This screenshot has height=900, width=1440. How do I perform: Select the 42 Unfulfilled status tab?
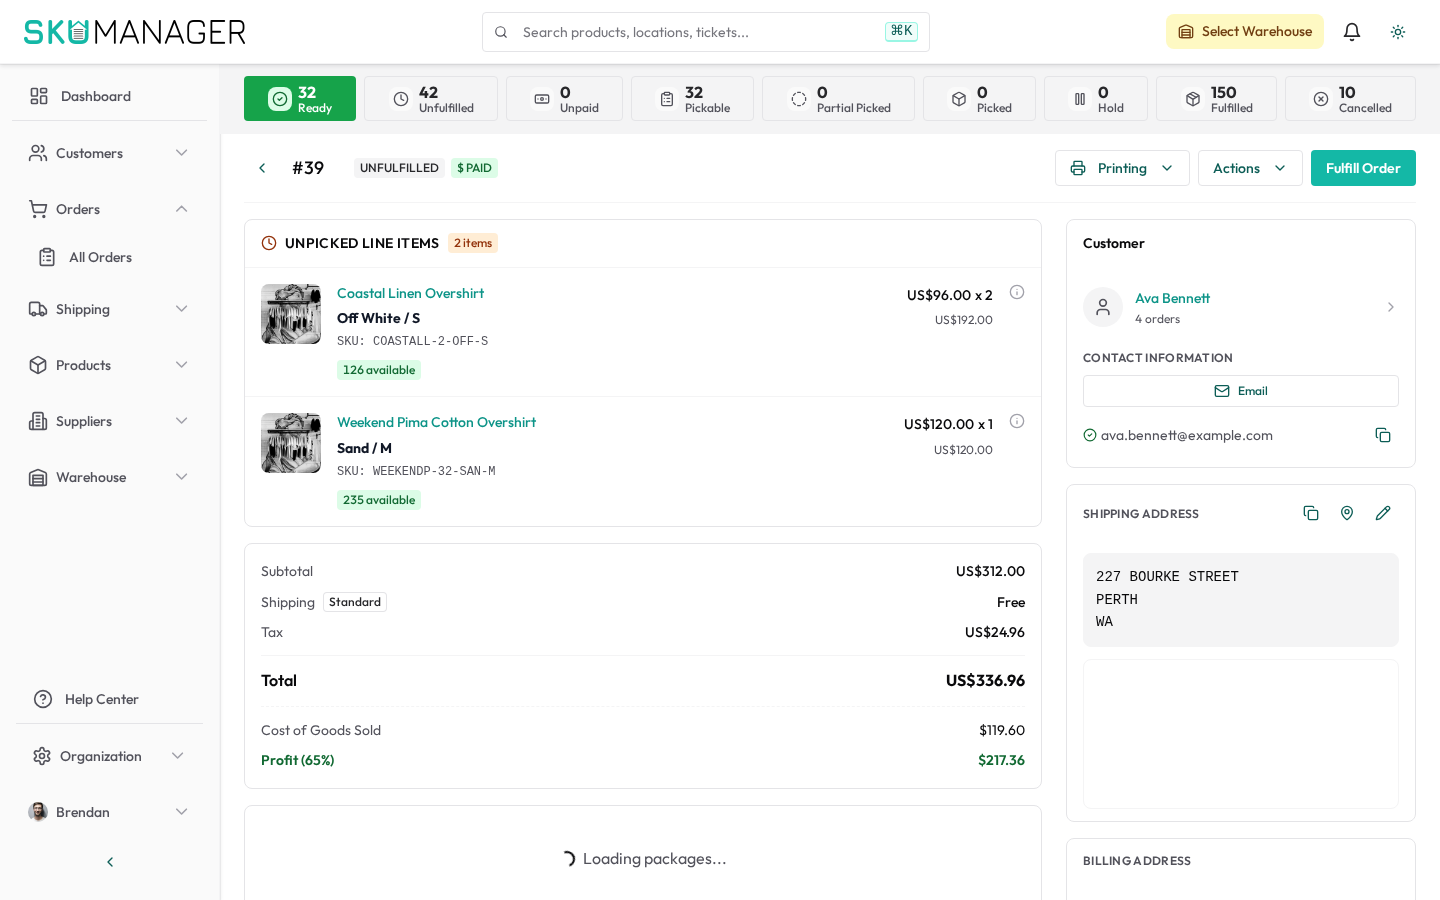pos(431,99)
